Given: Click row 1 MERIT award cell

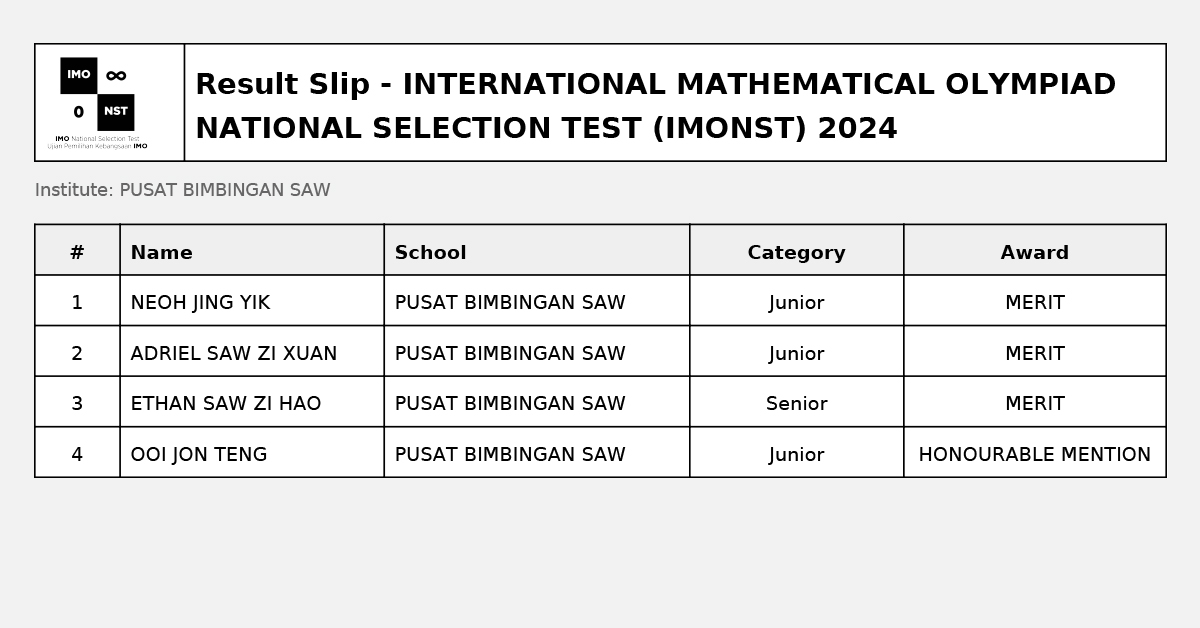Looking at the screenshot, I should 1034,303.
